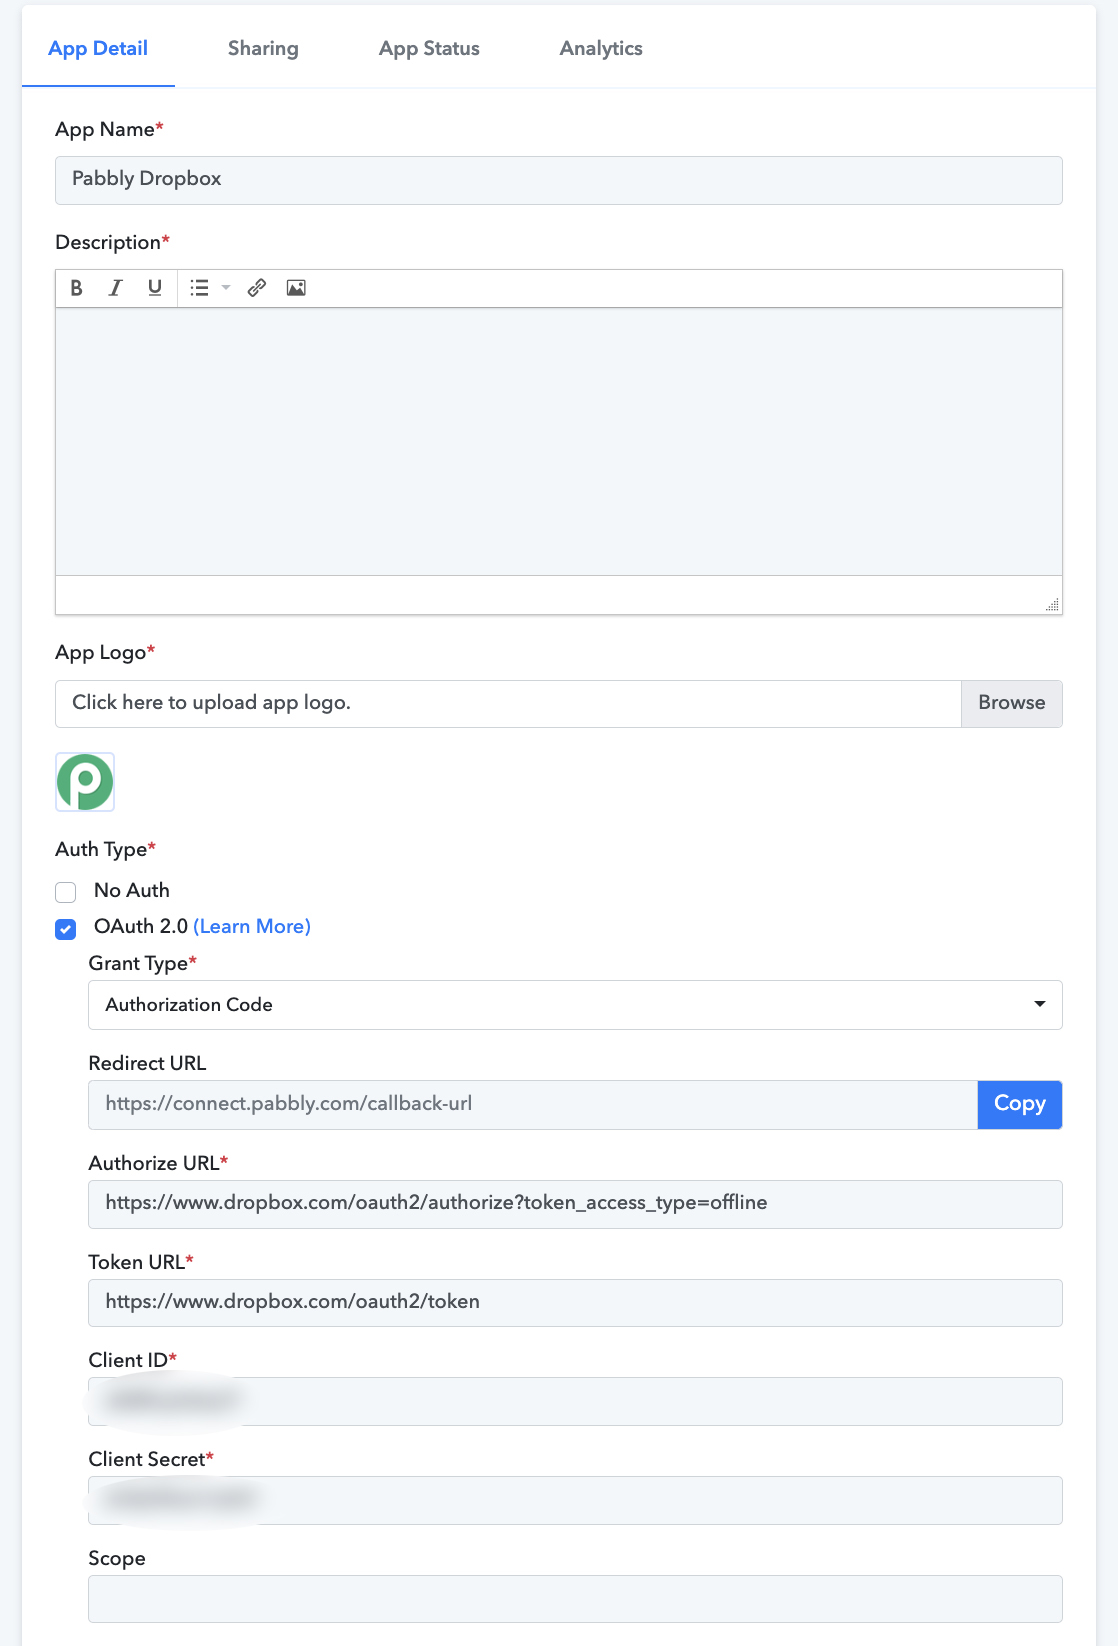Screen dimensions: 1118x1646
Task: Click the empty Scope field
Action: [575, 1599]
